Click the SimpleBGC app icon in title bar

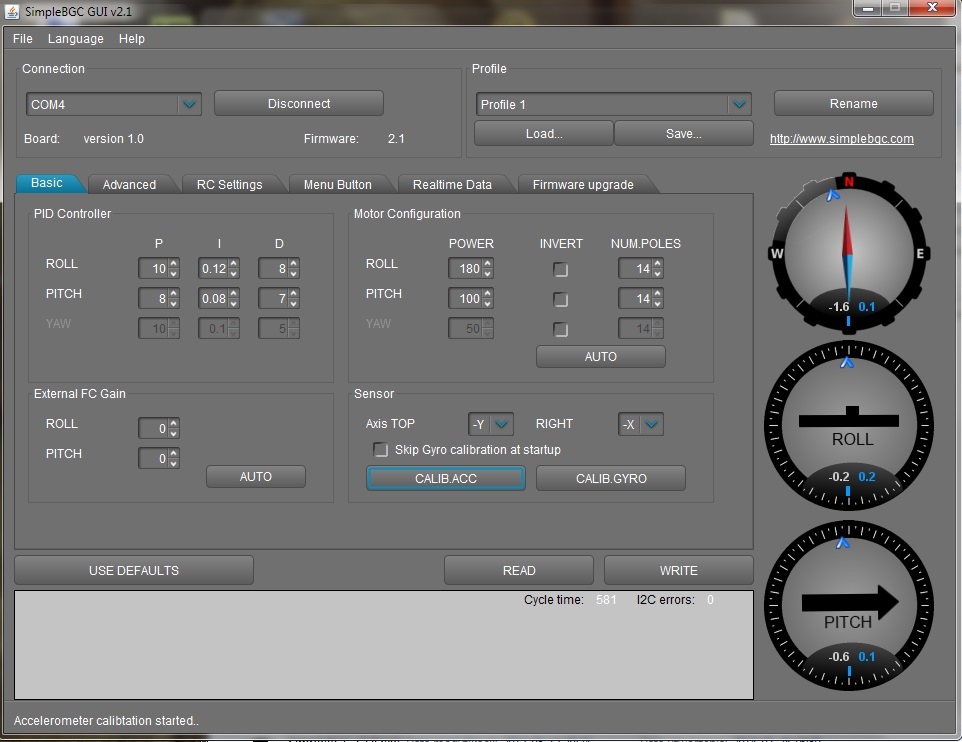(11, 10)
